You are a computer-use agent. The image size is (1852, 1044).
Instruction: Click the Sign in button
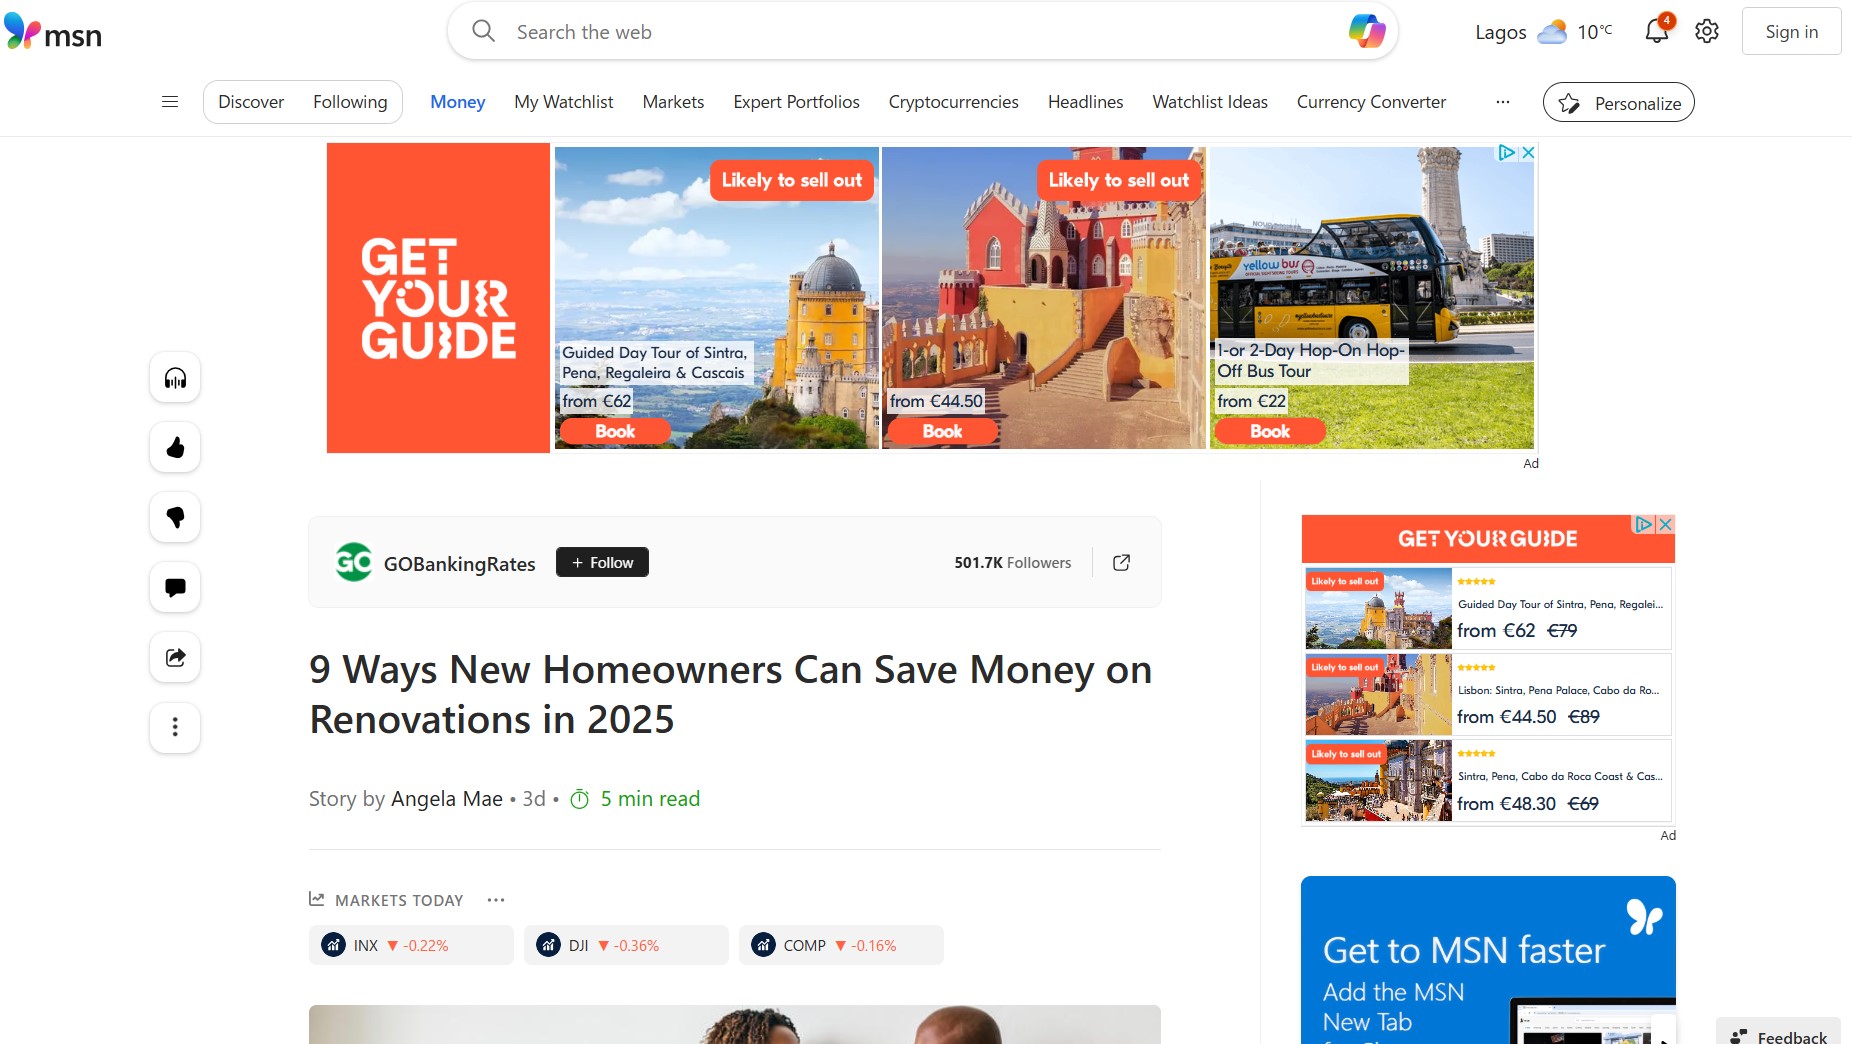(1791, 31)
